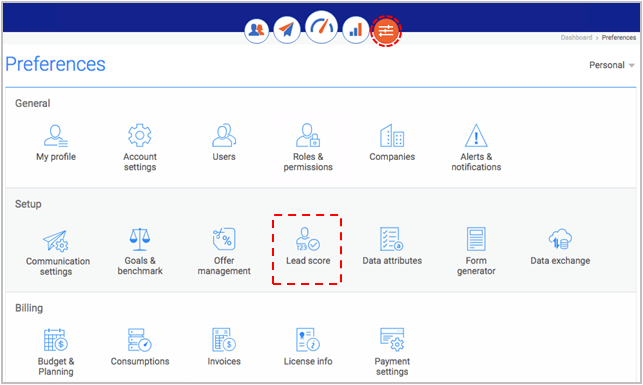Open Alerts & notifications warning icon
This screenshot has height=385, width=643.
point(476,135)
